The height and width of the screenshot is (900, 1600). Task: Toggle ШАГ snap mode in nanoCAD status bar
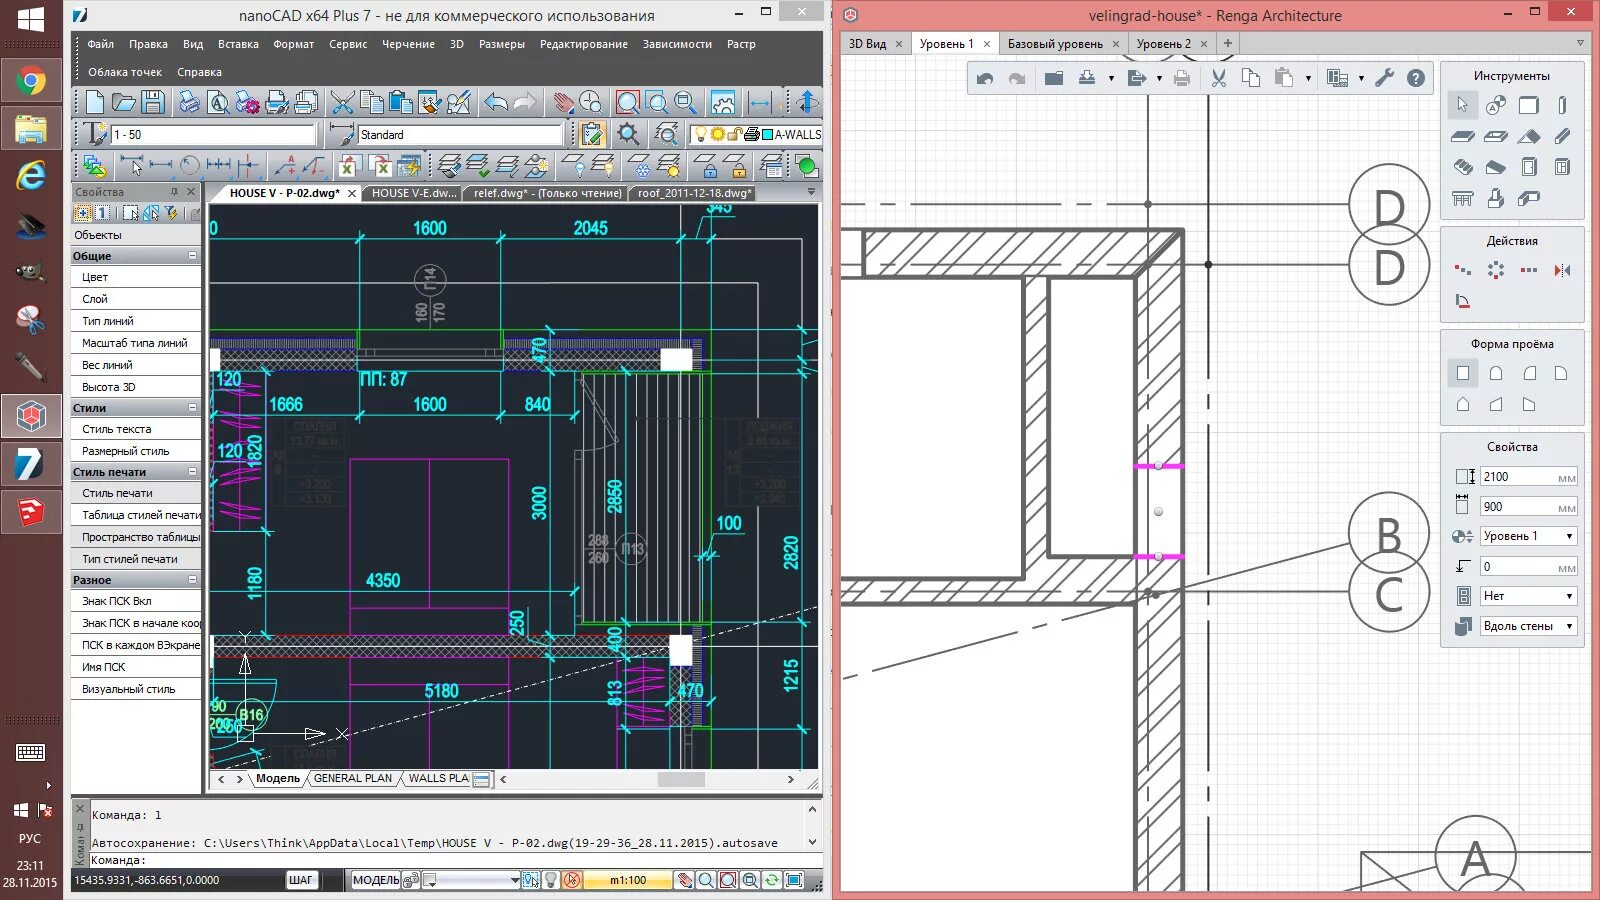pos(300,880)
